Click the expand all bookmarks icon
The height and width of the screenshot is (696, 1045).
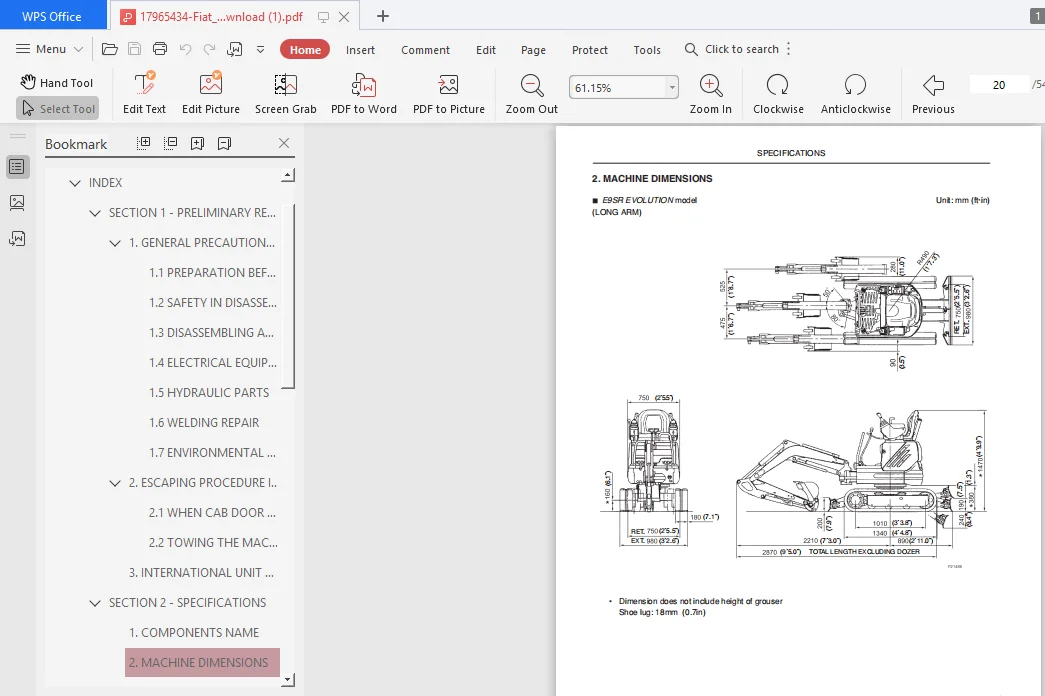coord(143,143)
